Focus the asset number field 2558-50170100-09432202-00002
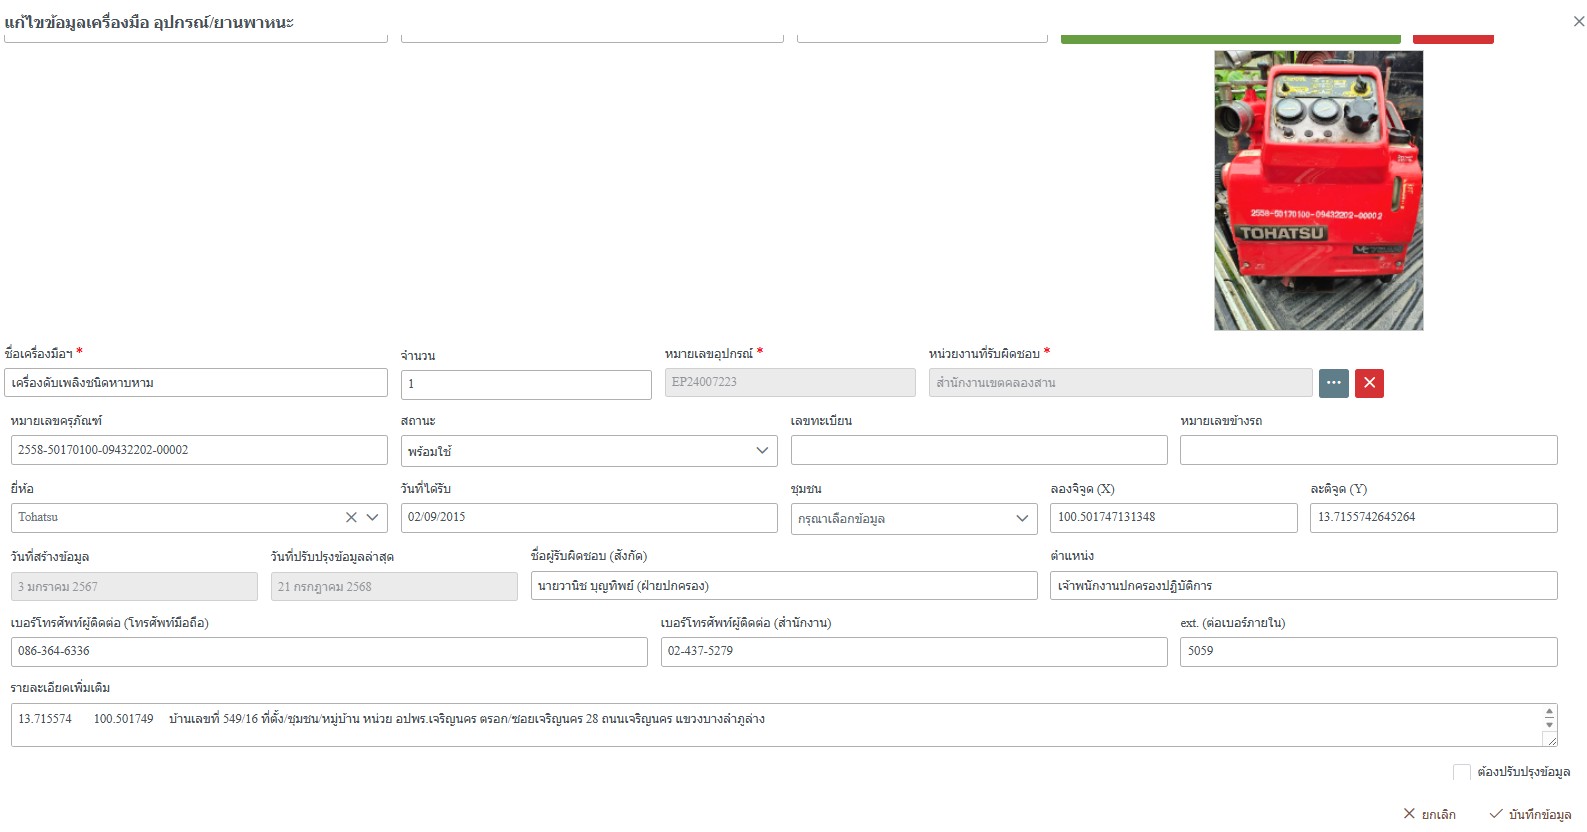The image size is (1587, 832). click(x=199, y=450)
